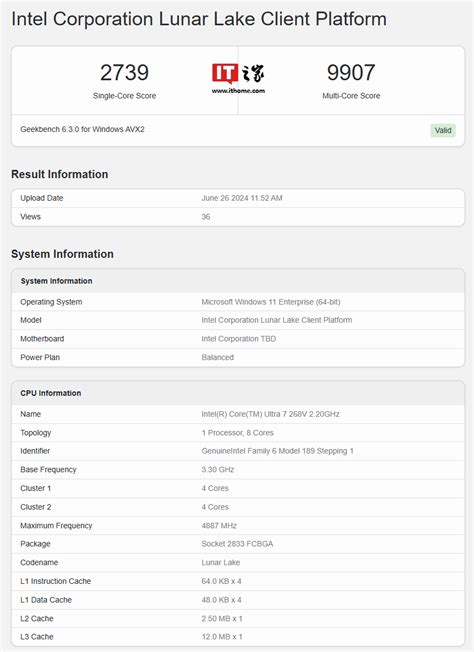The width and height of the screenshot is (474, 652).
Task: Click the Single-Core Score label
Action: coord(124,96)
